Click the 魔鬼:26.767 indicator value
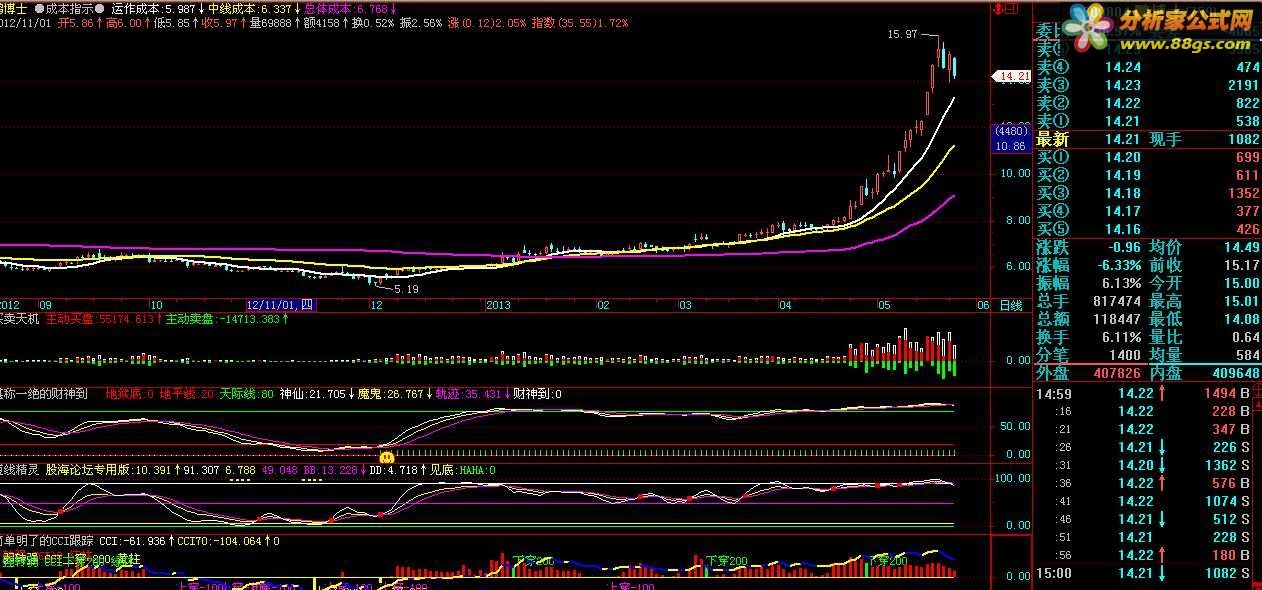This screenshot has height=590, width=1262. (x=390, y=394)
